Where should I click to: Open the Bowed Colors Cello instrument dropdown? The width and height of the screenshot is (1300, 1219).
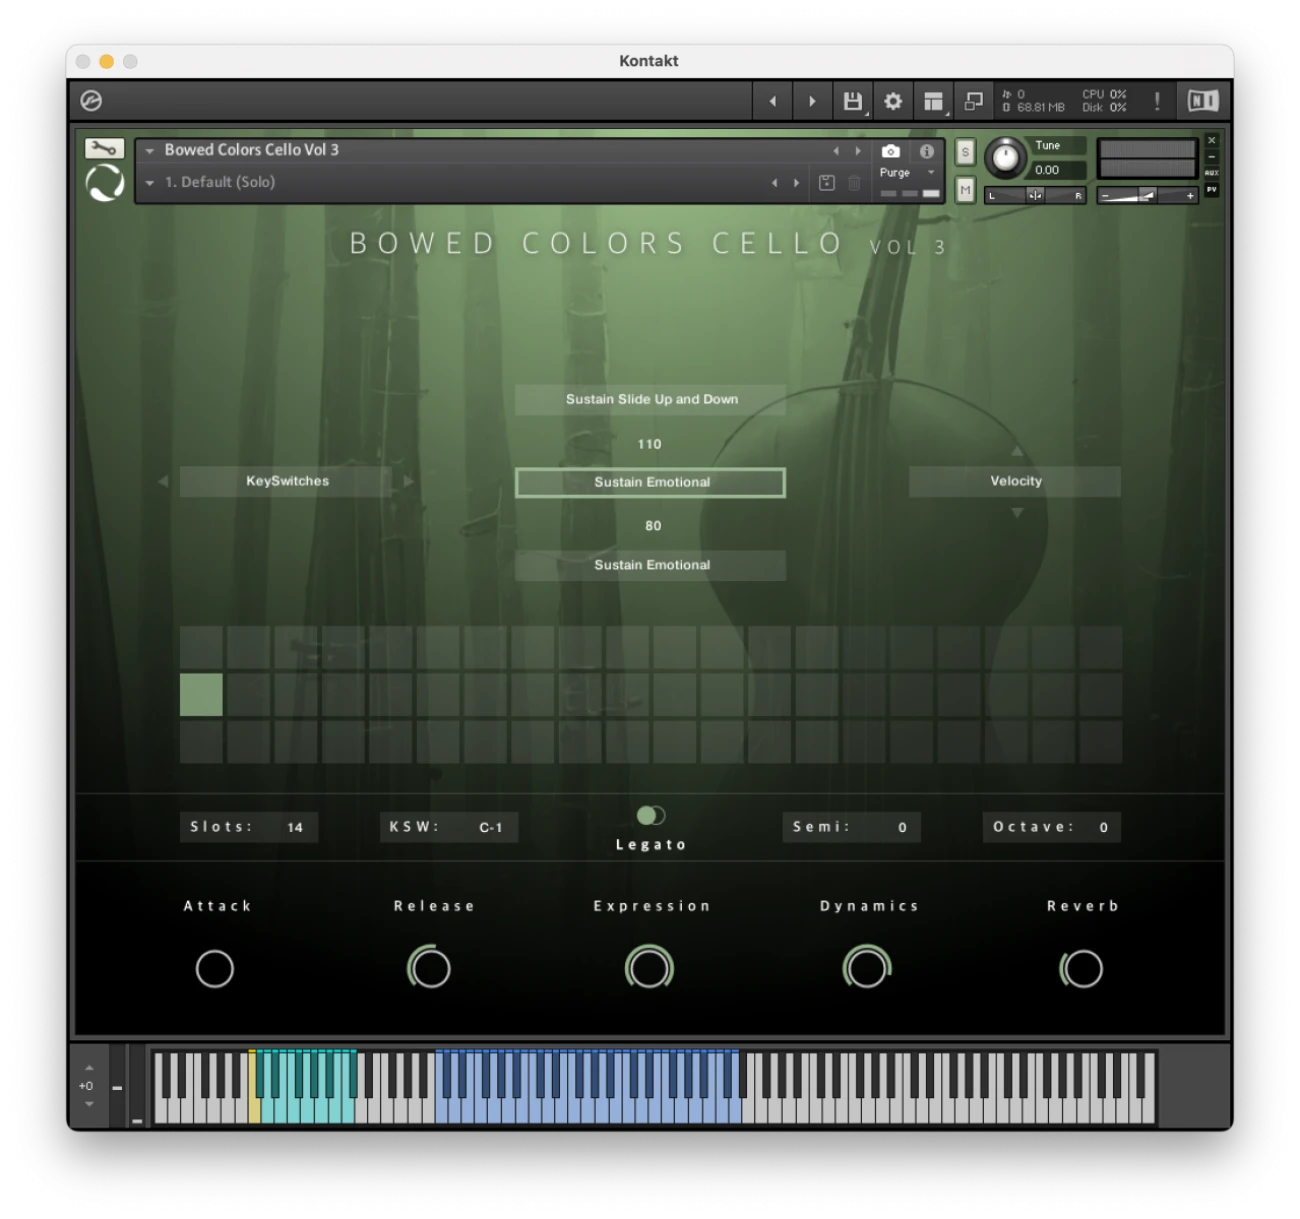150,151
